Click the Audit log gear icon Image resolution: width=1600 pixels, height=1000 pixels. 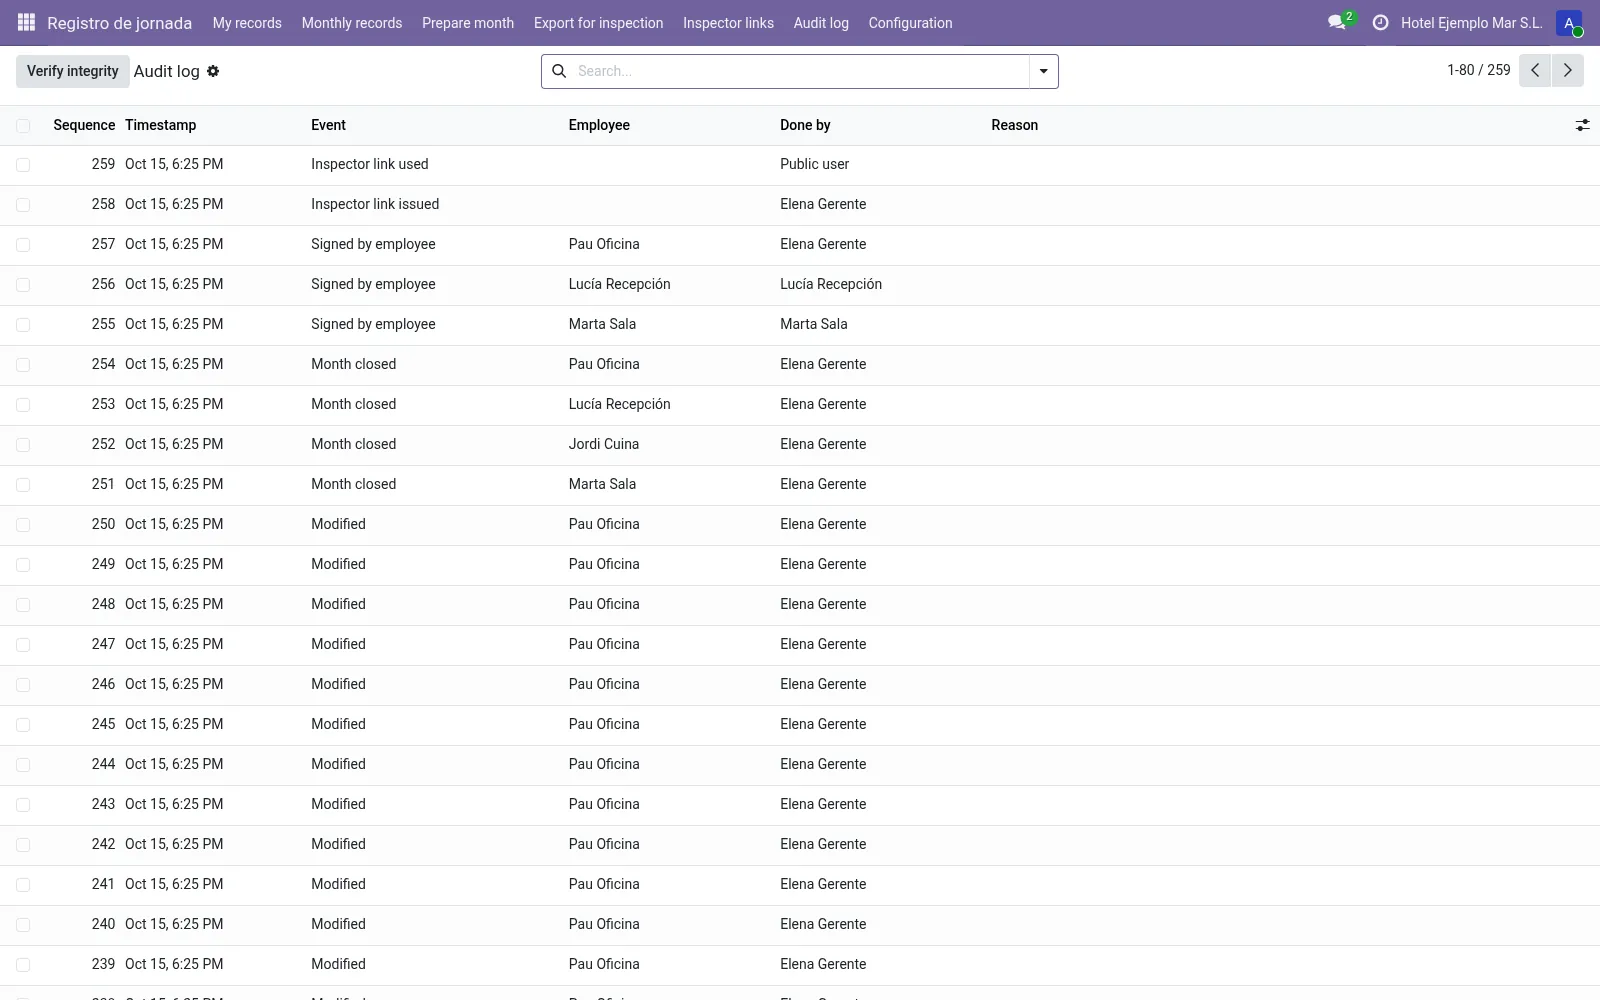coord(213,71)
